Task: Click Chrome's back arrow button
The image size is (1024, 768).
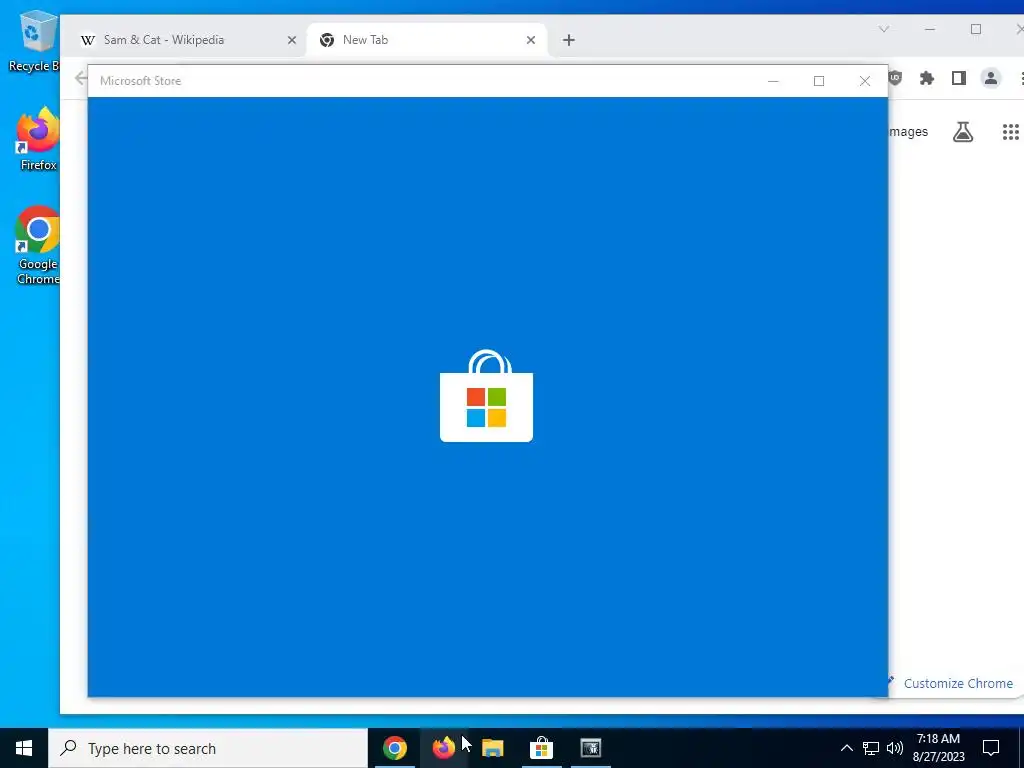Action: coord(80,78)
